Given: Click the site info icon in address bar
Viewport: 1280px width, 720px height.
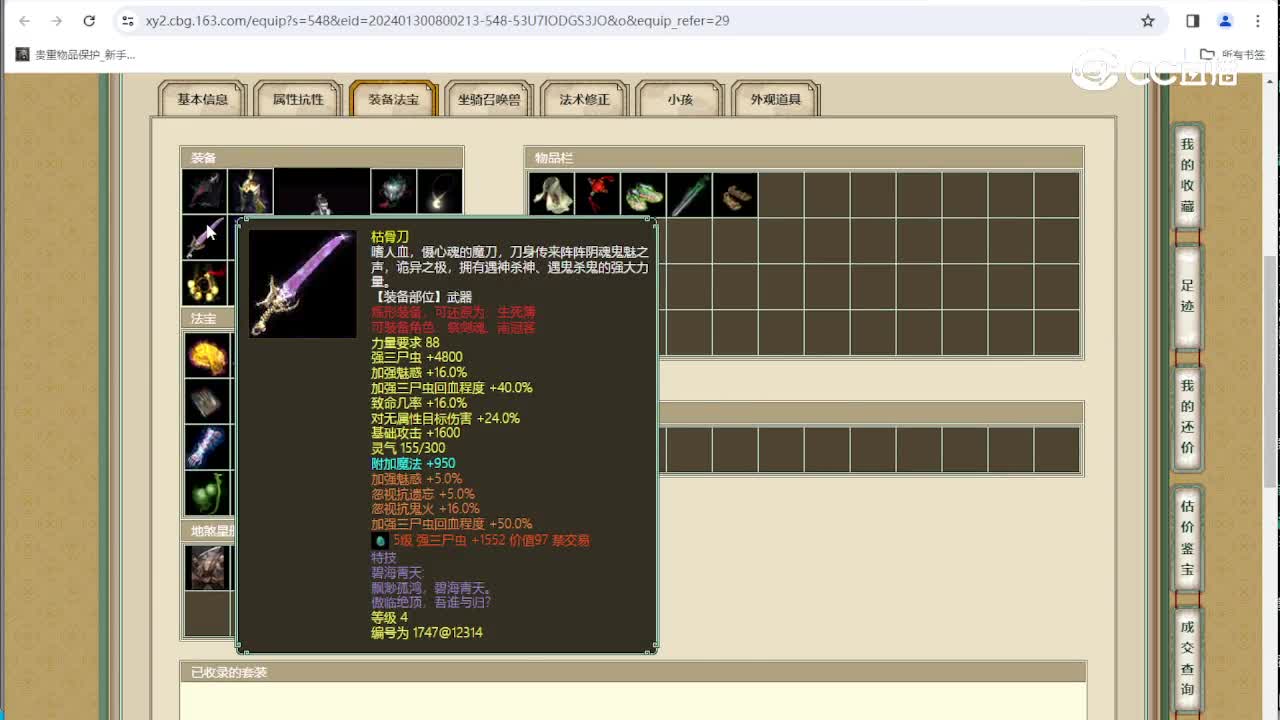Looking at the screenshot, I should pyautogui.click(x=127, y=20).
